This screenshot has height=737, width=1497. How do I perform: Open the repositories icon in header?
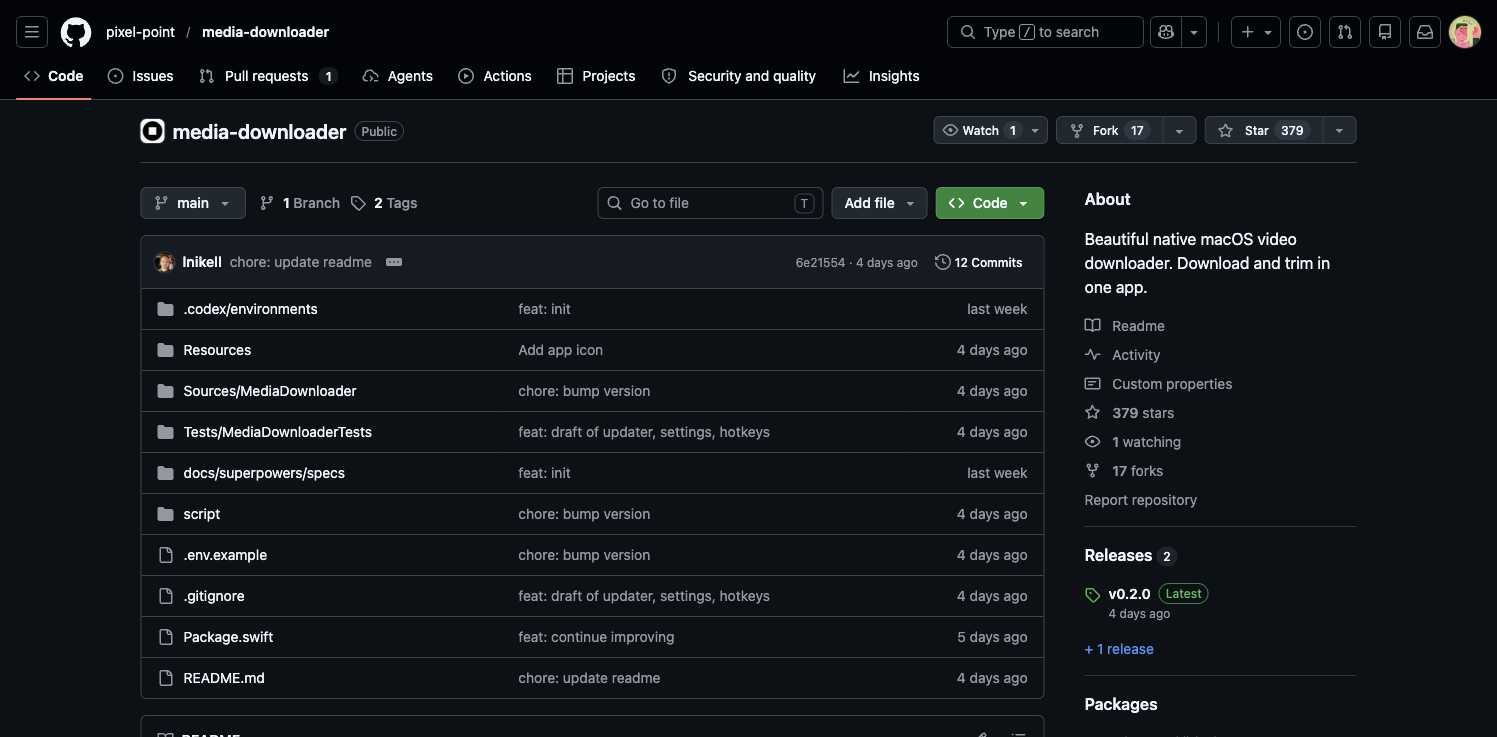click(x=1385, y=32)
